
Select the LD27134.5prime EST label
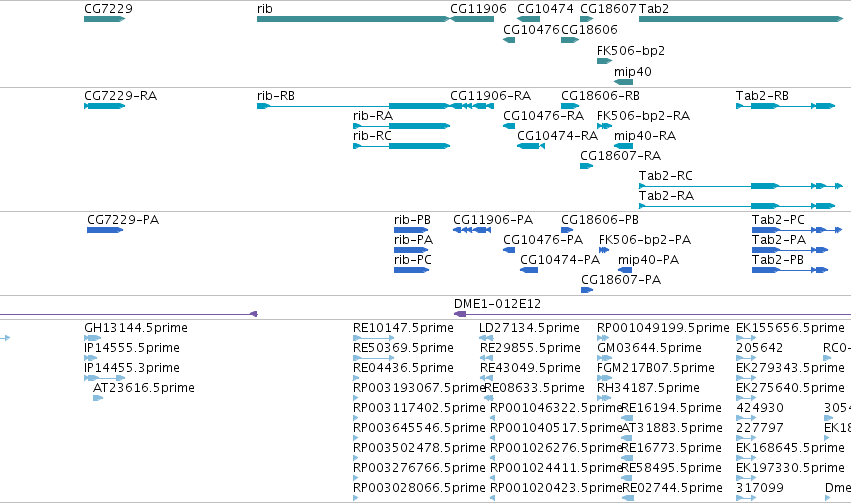point(529,328)
